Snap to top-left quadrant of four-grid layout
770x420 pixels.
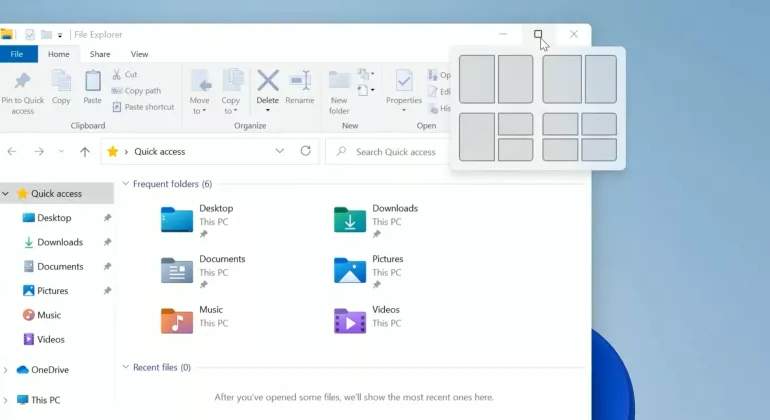click(x=560, y=124)
